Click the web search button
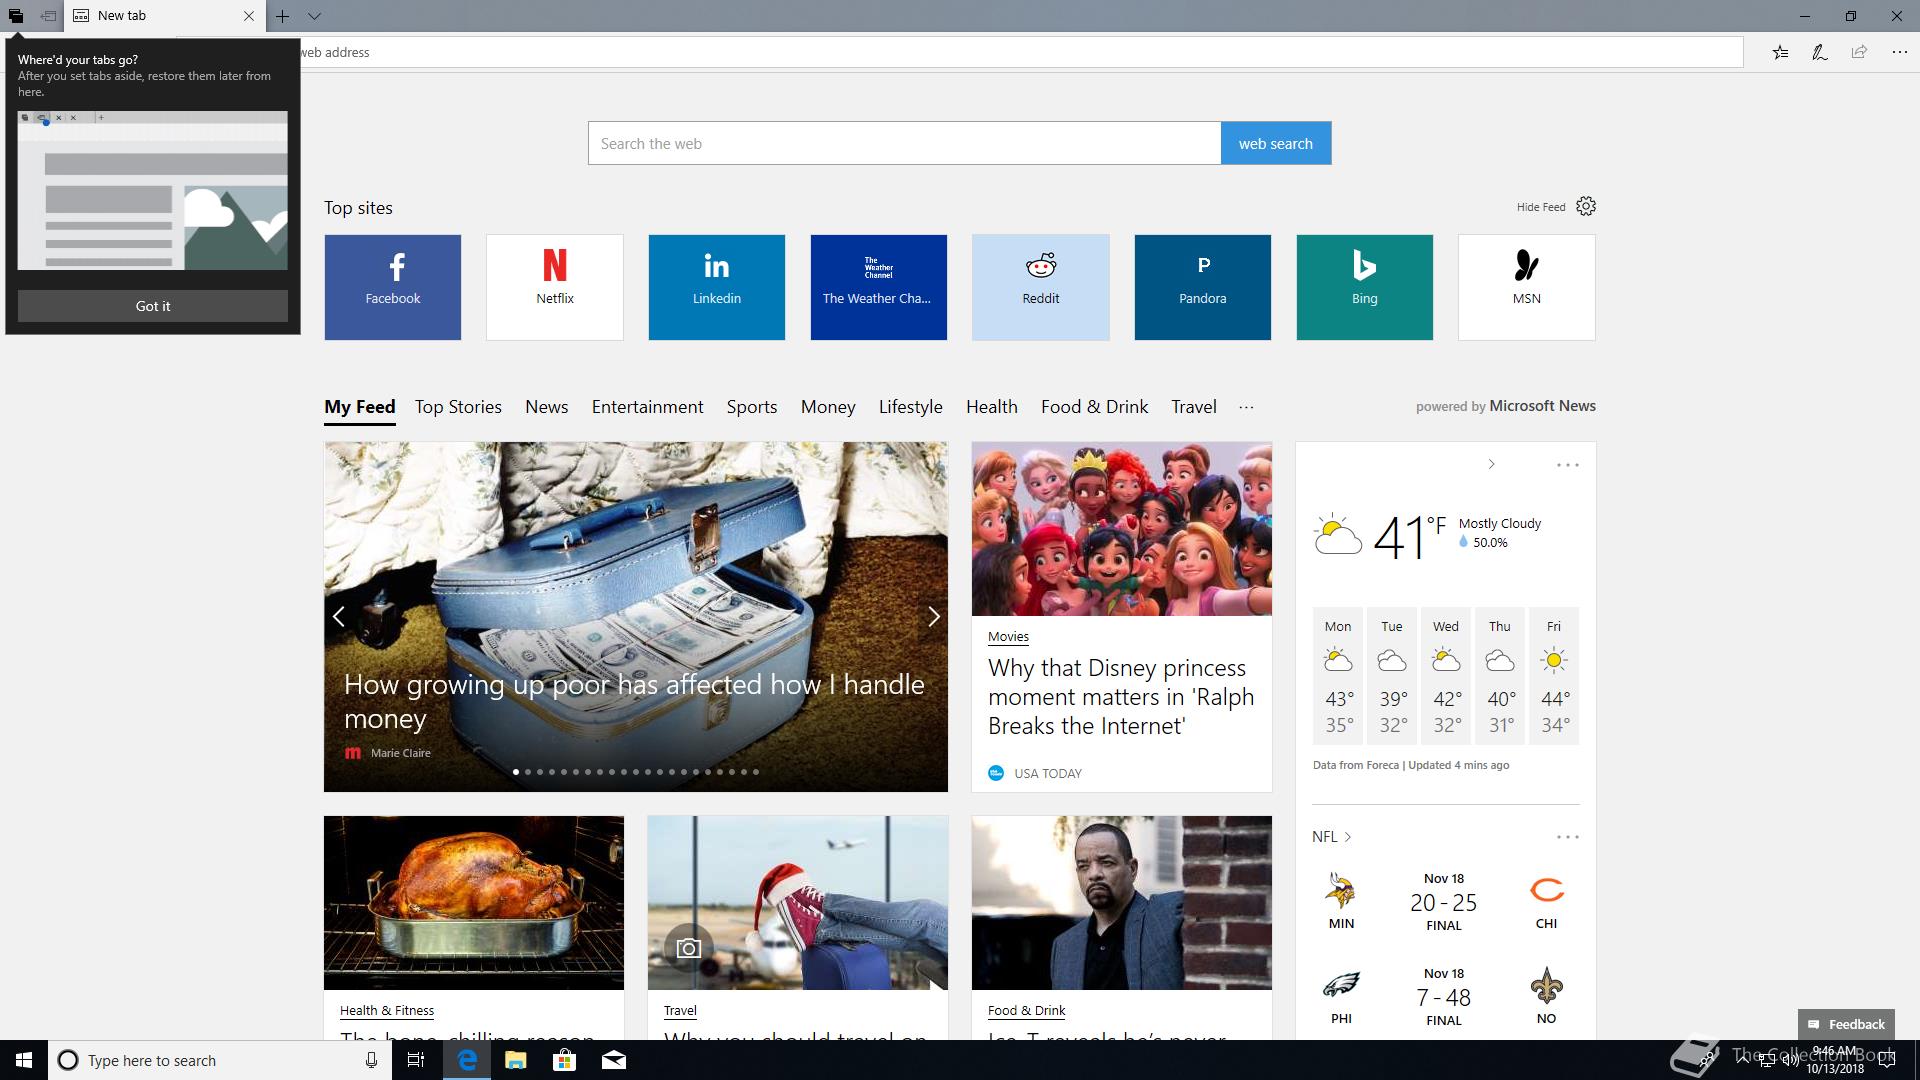 click(x=1276, y=143)
